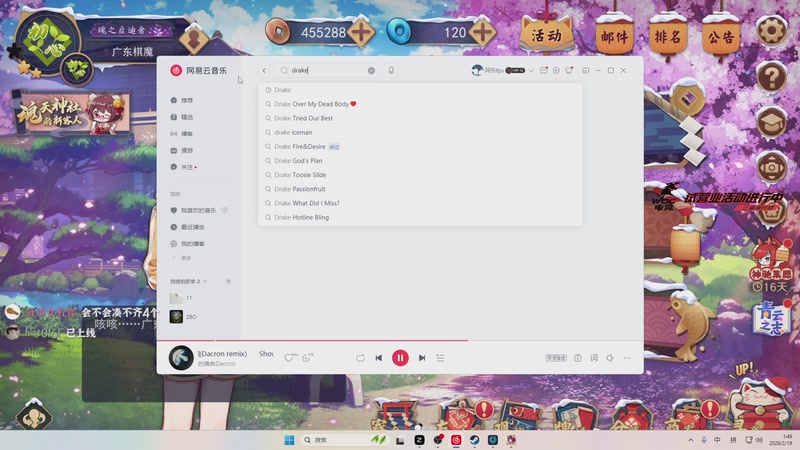Image resolution: width=800 pixels, height=450 pixels.
Task: Open the game 活动 events button
Action: click(x=546, y=34)
